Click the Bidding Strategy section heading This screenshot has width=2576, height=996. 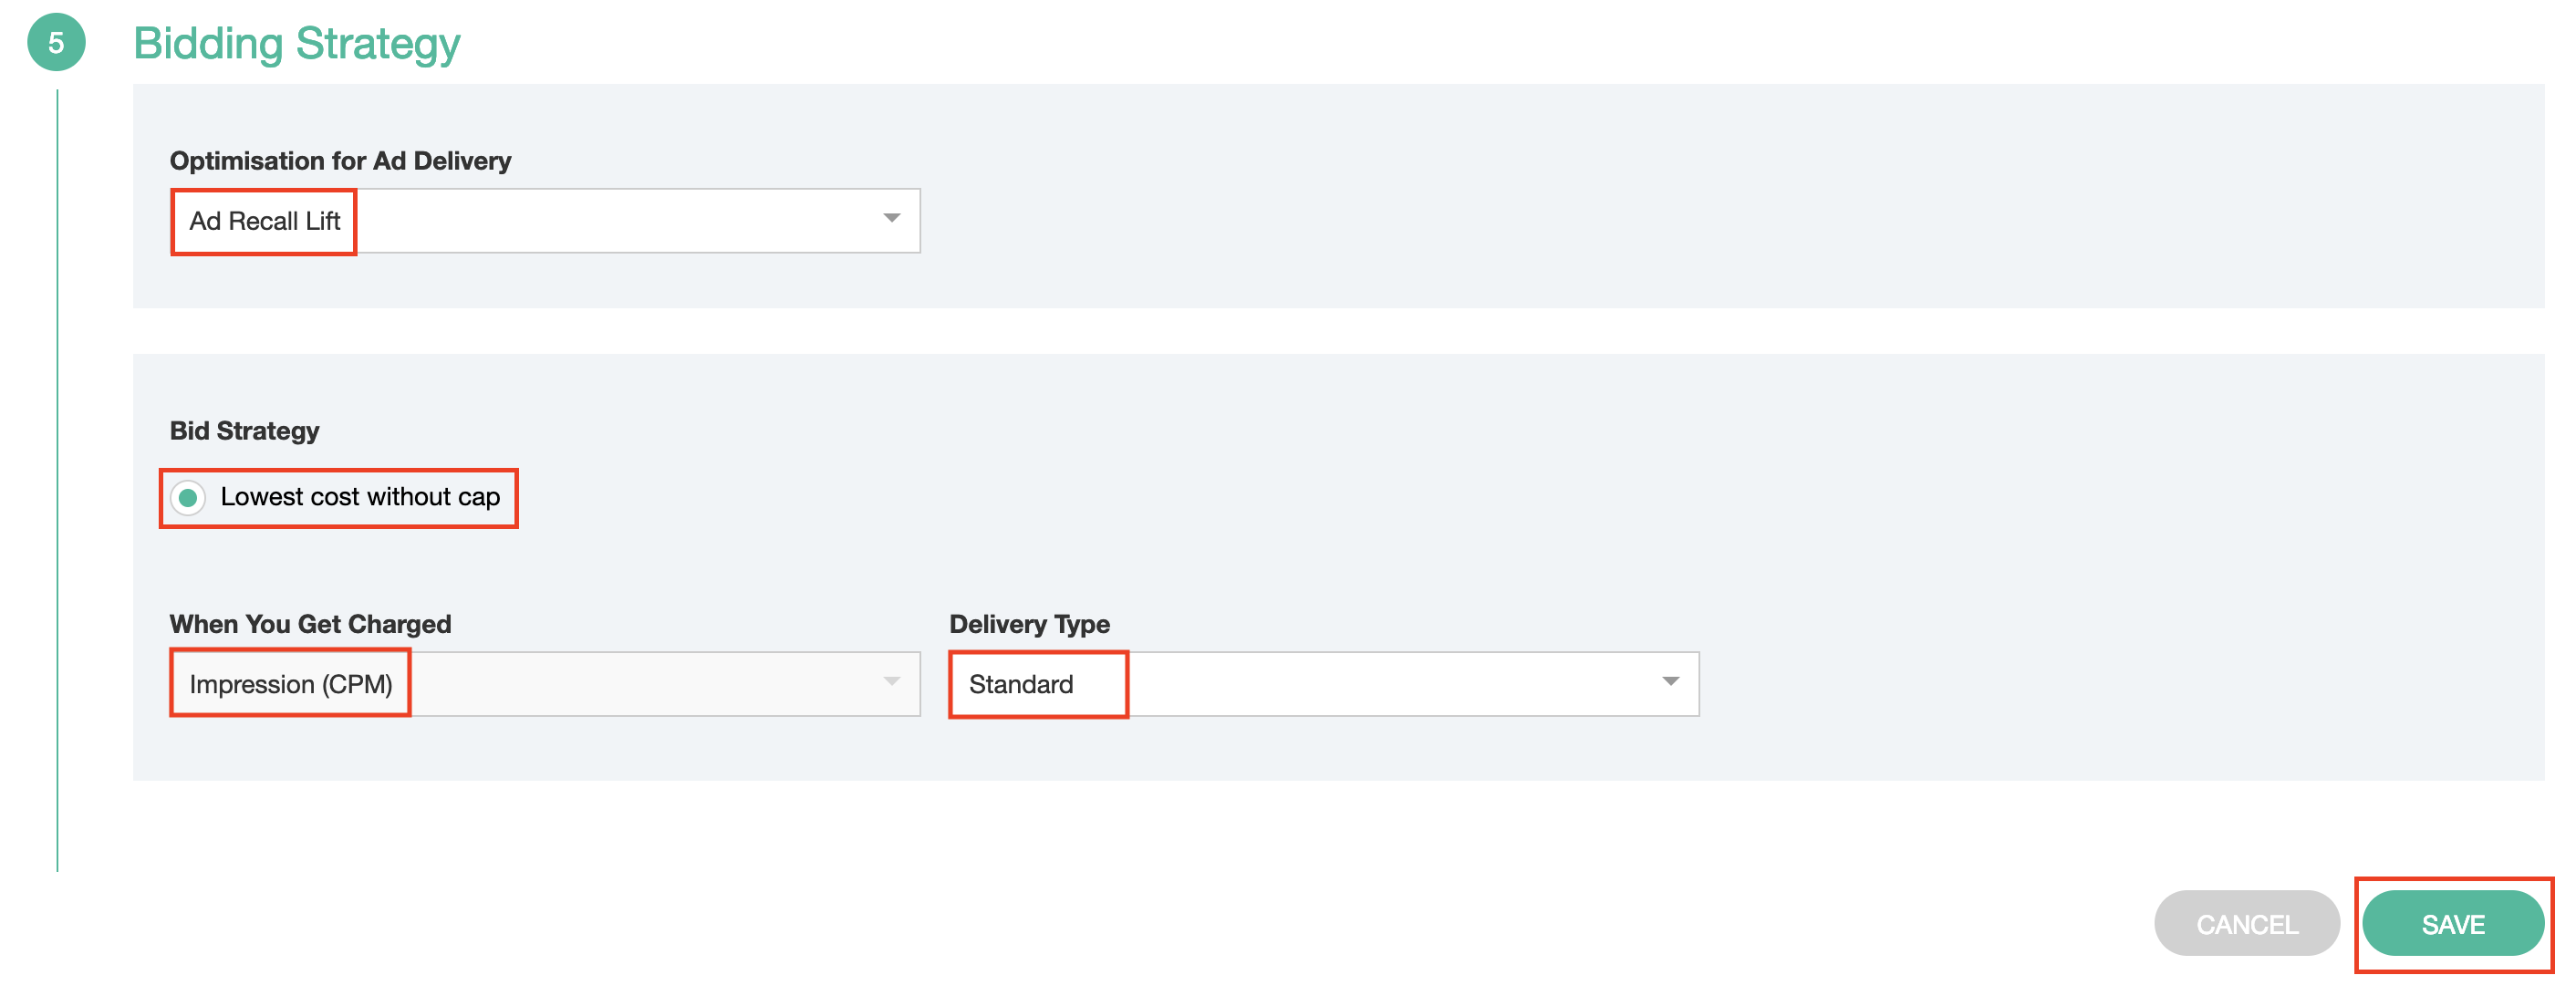pyautogui.click(x=296, y=43)
